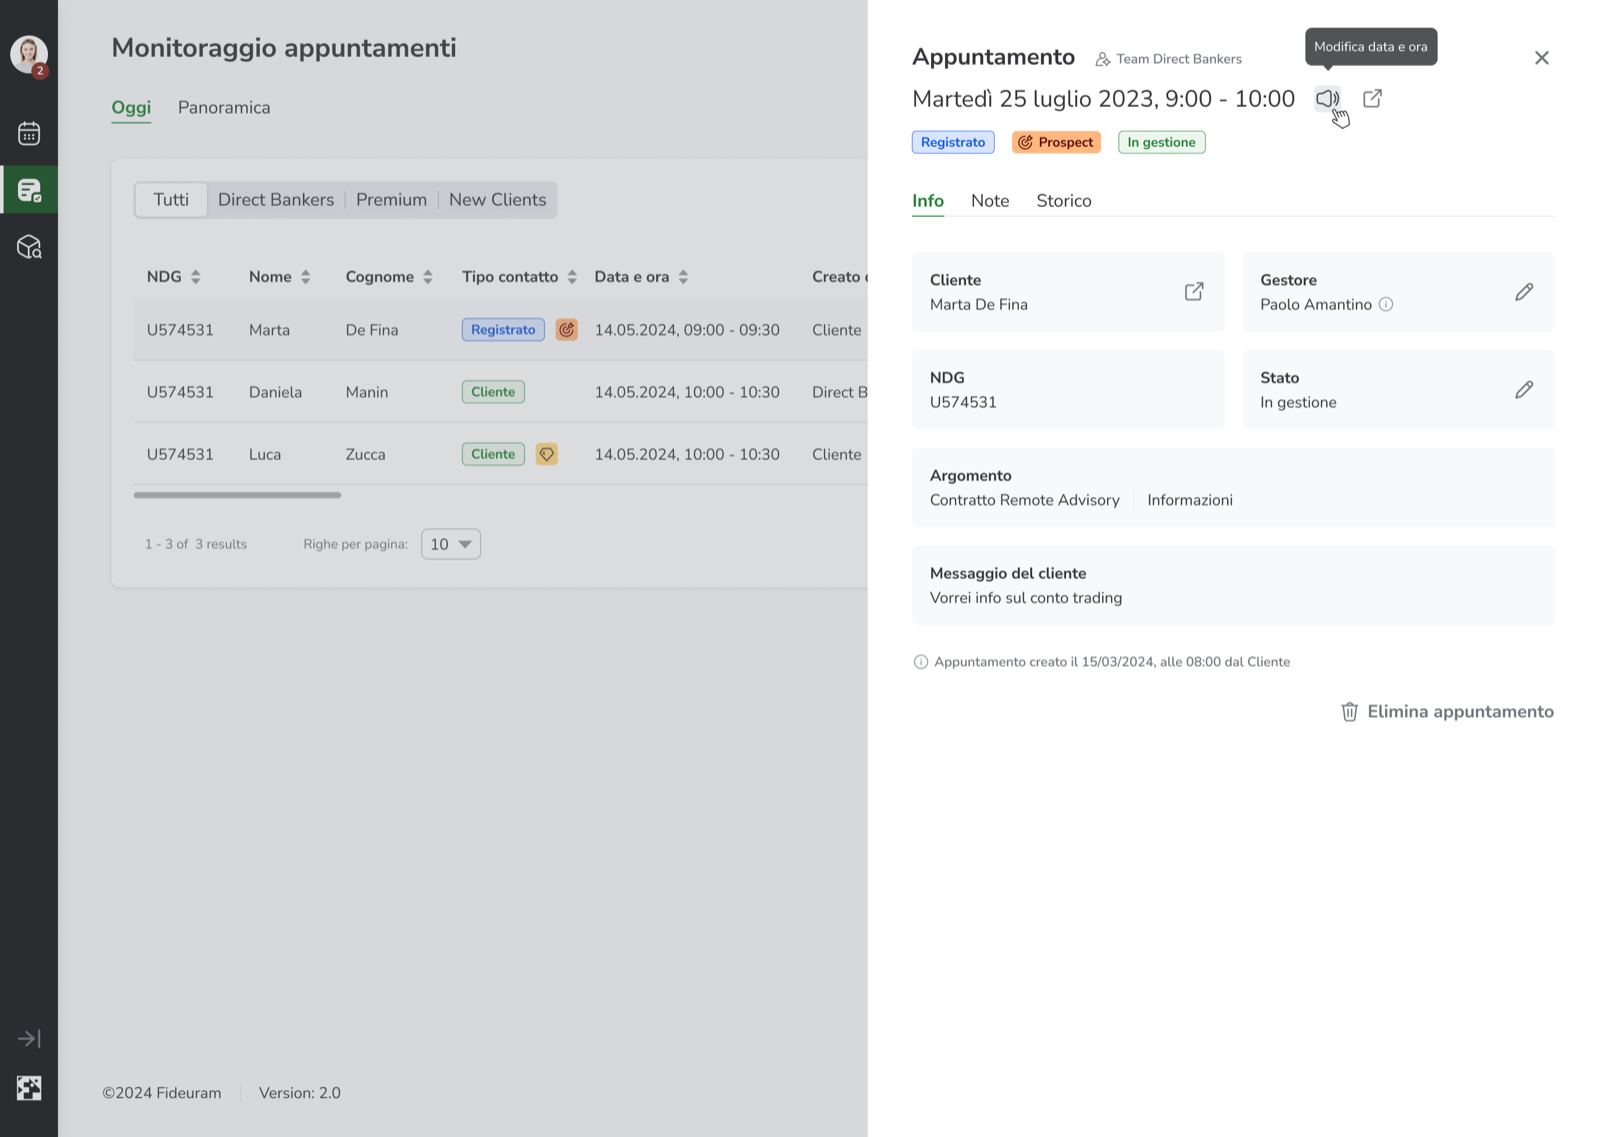The height and width of the screenshot is (1137, 1600).
Task: Click info icon next to Paolo Amantino
Action: (x=1386, y=305)
